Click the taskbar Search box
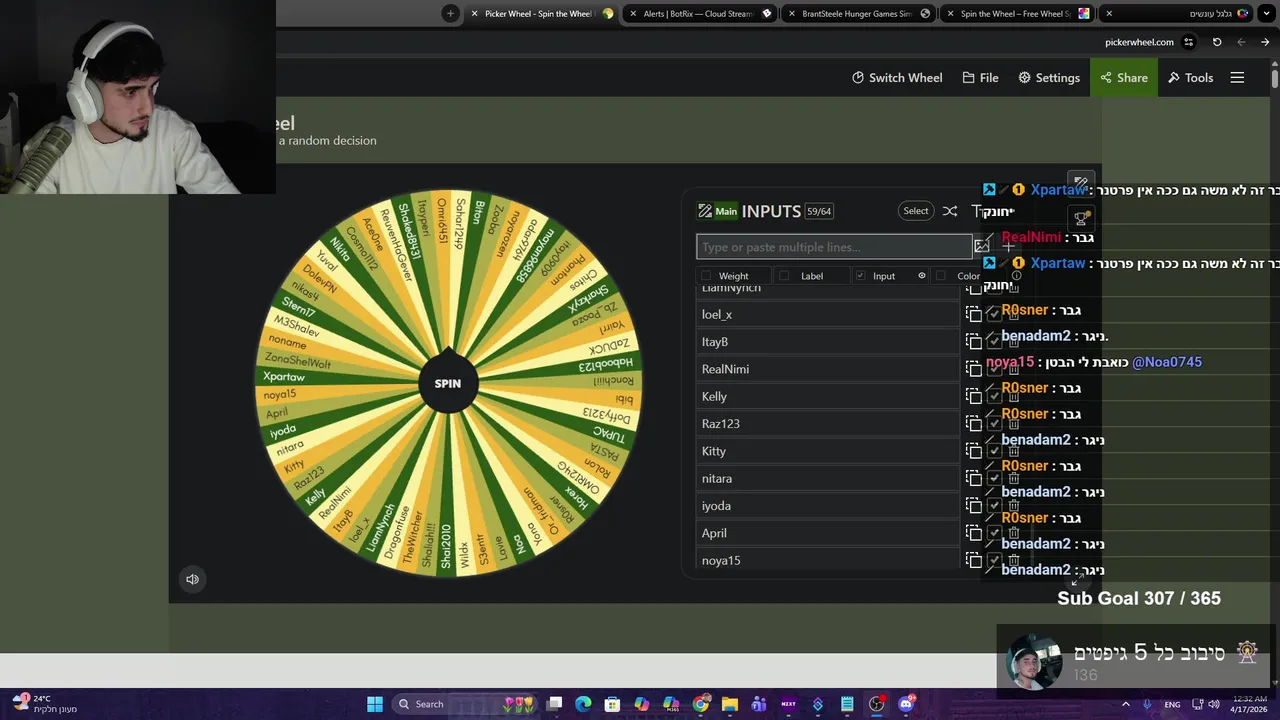Image resolution: width=1280 pixels, height=720 pixels. pos(465,704)
